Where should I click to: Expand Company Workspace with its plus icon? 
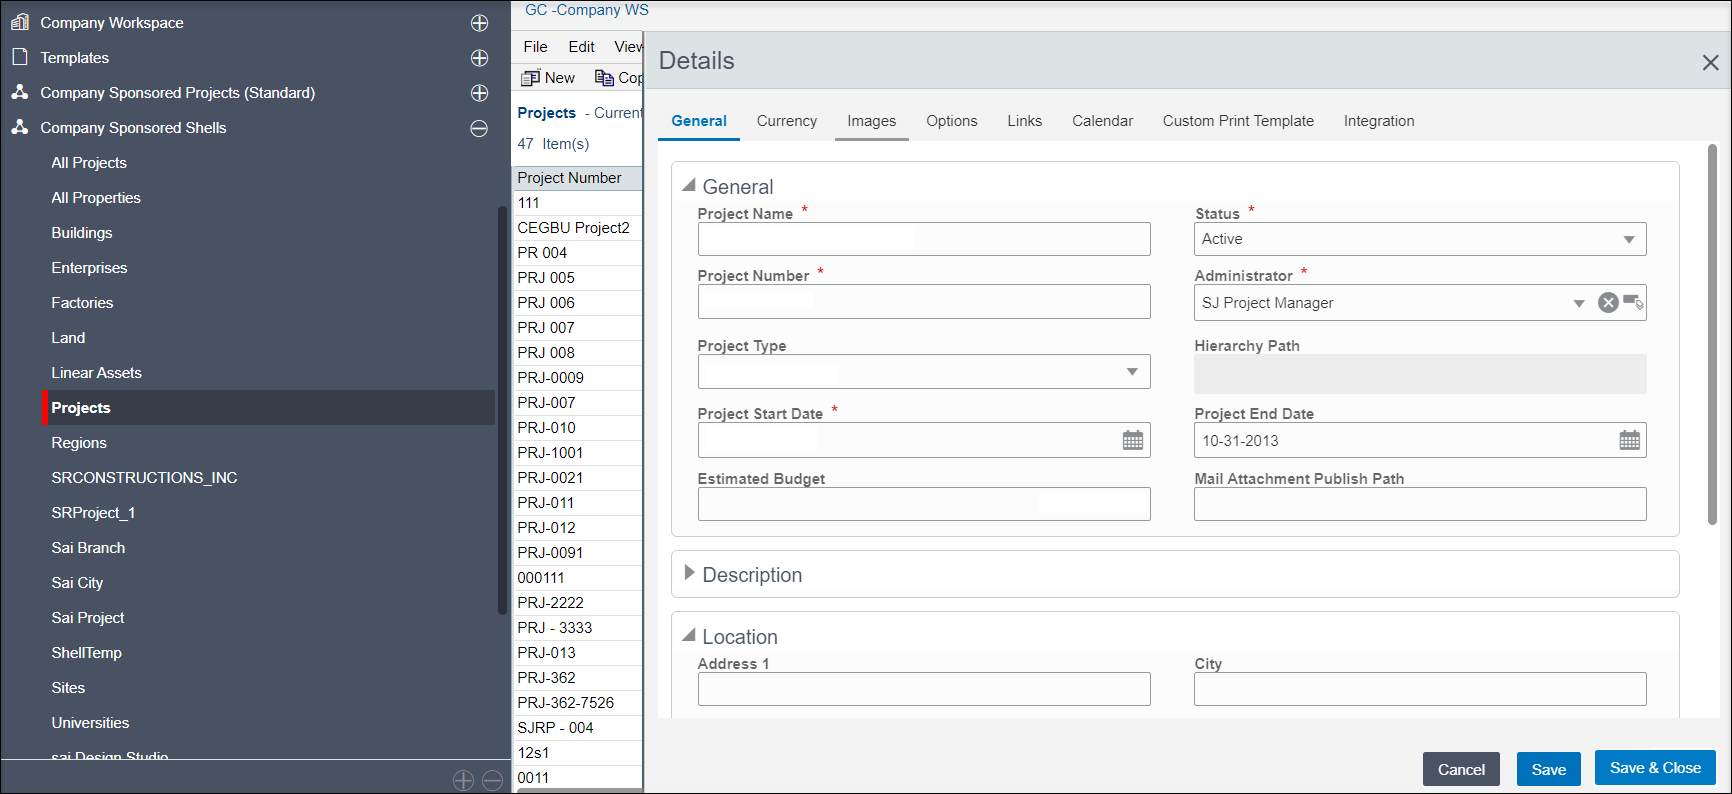[x=480, y=23]
